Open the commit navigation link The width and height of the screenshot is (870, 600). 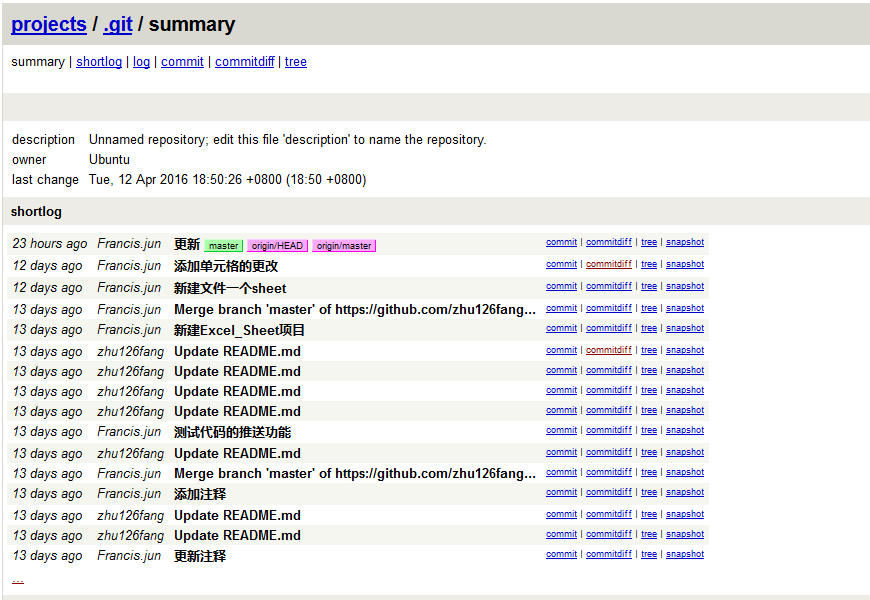[182, 62]
